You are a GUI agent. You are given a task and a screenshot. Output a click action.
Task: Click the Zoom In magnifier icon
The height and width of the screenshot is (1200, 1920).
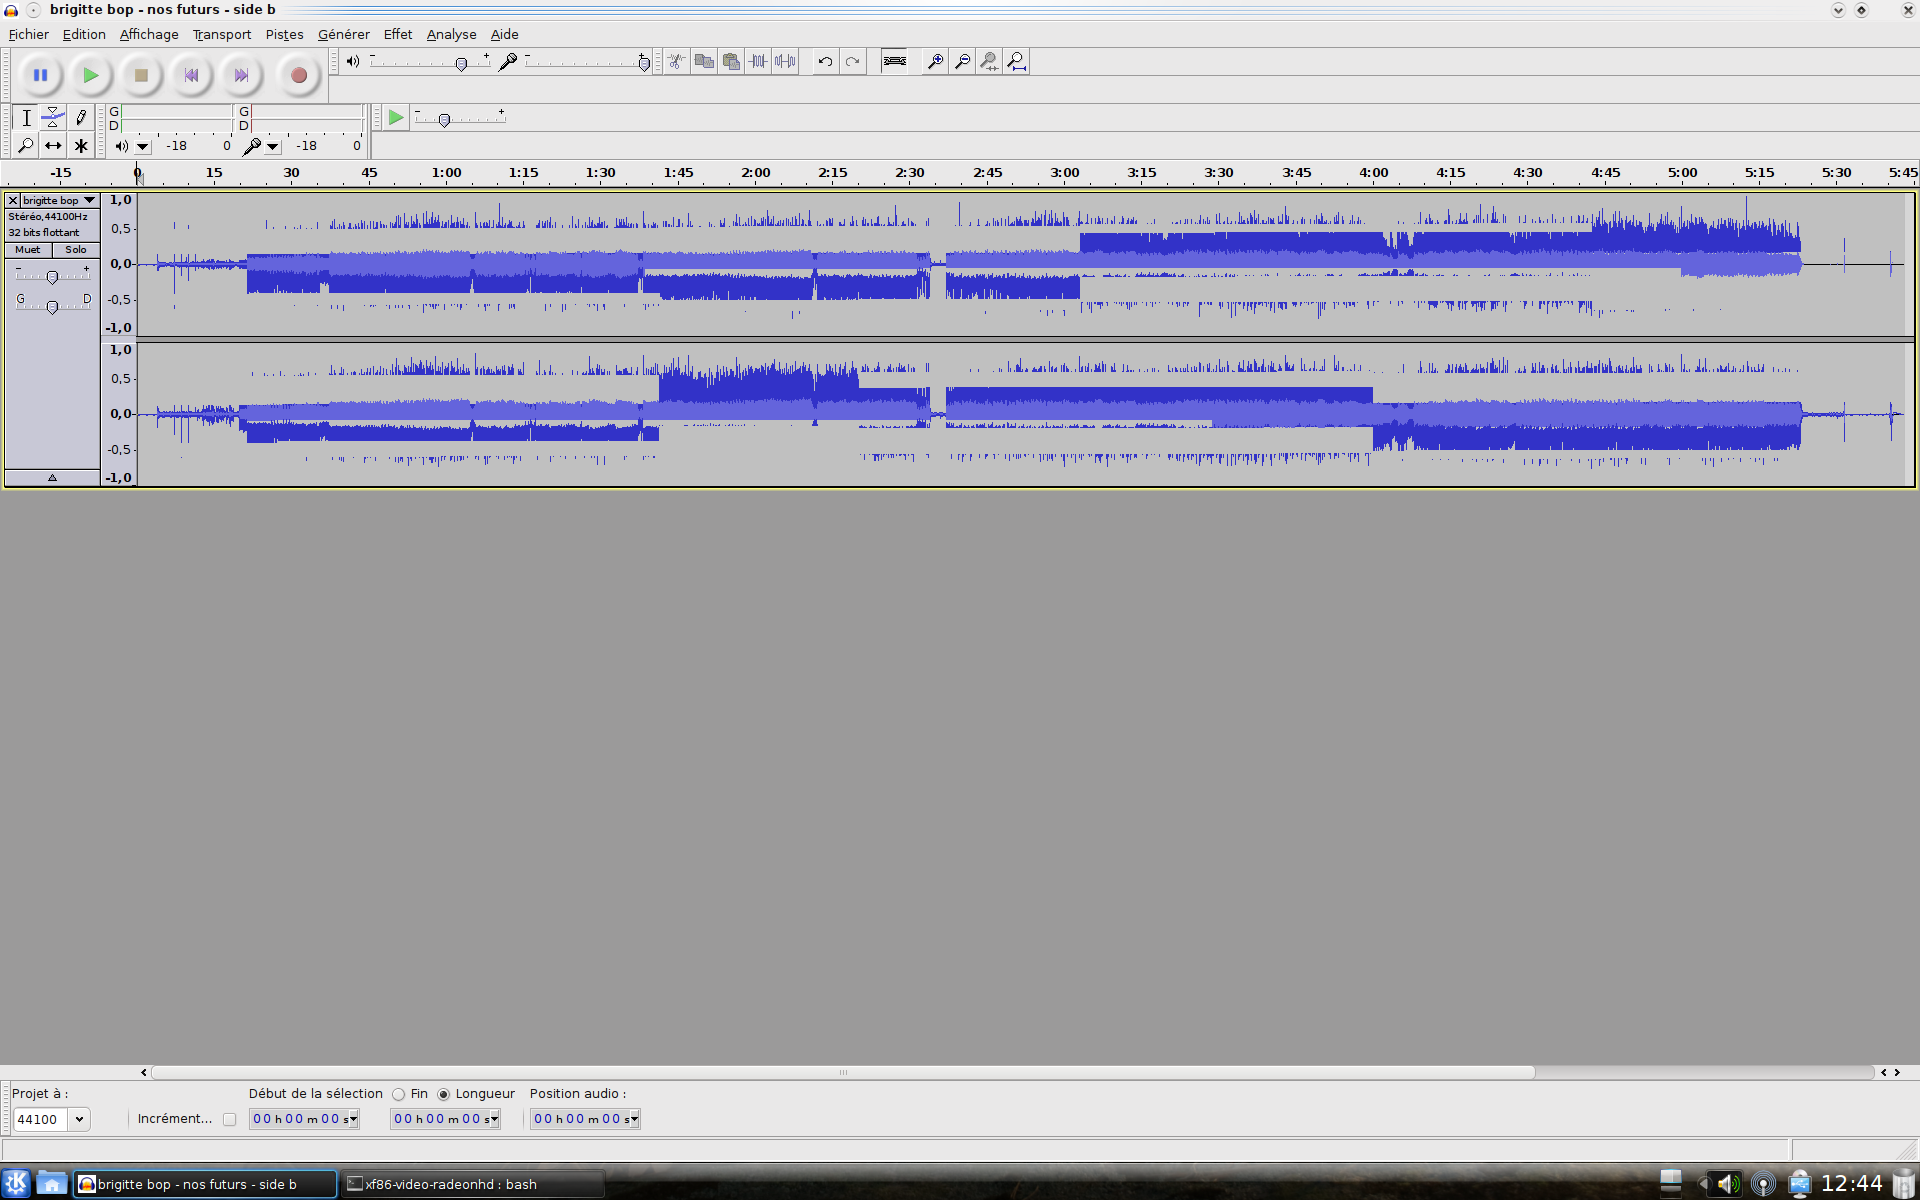coord(935,62)
